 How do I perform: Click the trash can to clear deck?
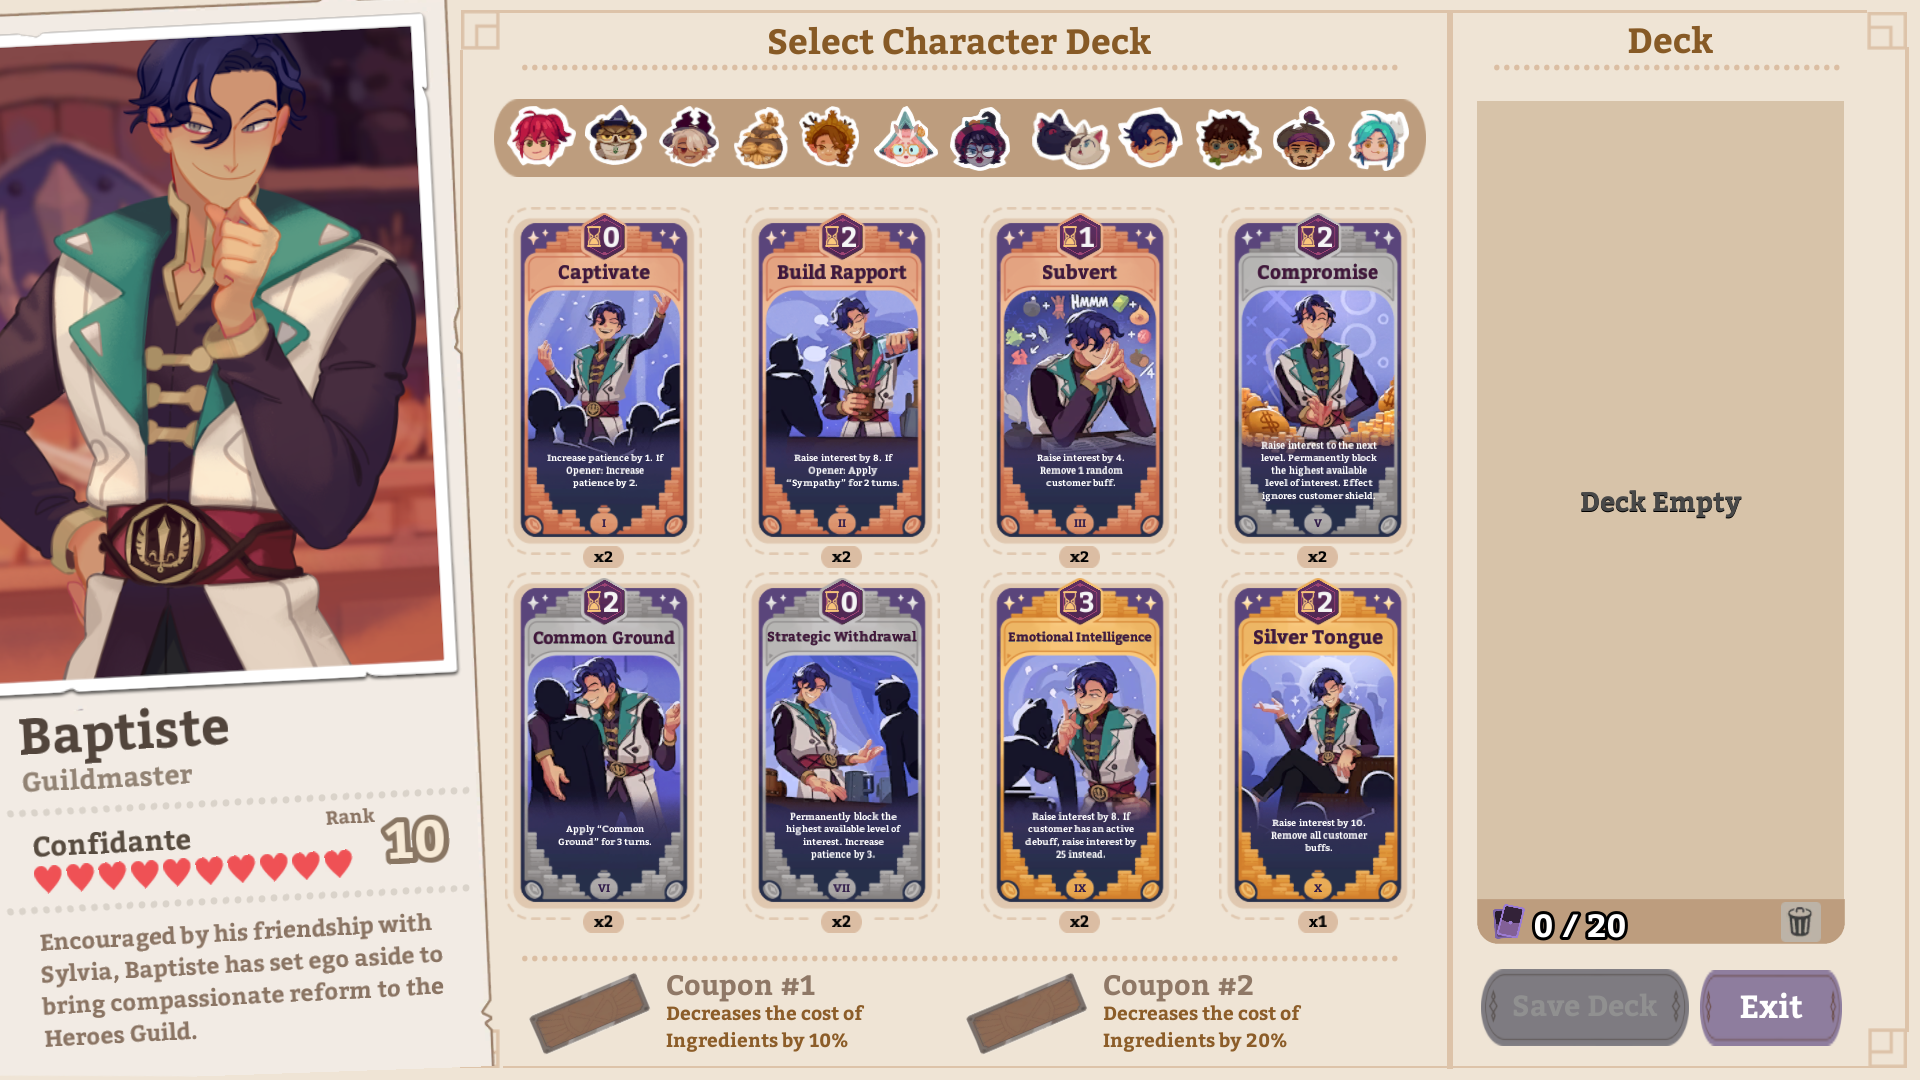click(1800, 921)
